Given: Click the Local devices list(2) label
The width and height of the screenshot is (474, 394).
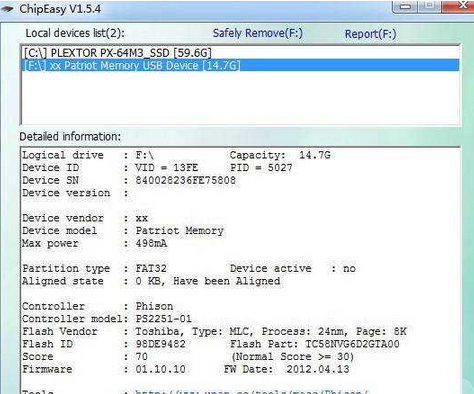Looking at the screenshot, I should tap(75, 33).
